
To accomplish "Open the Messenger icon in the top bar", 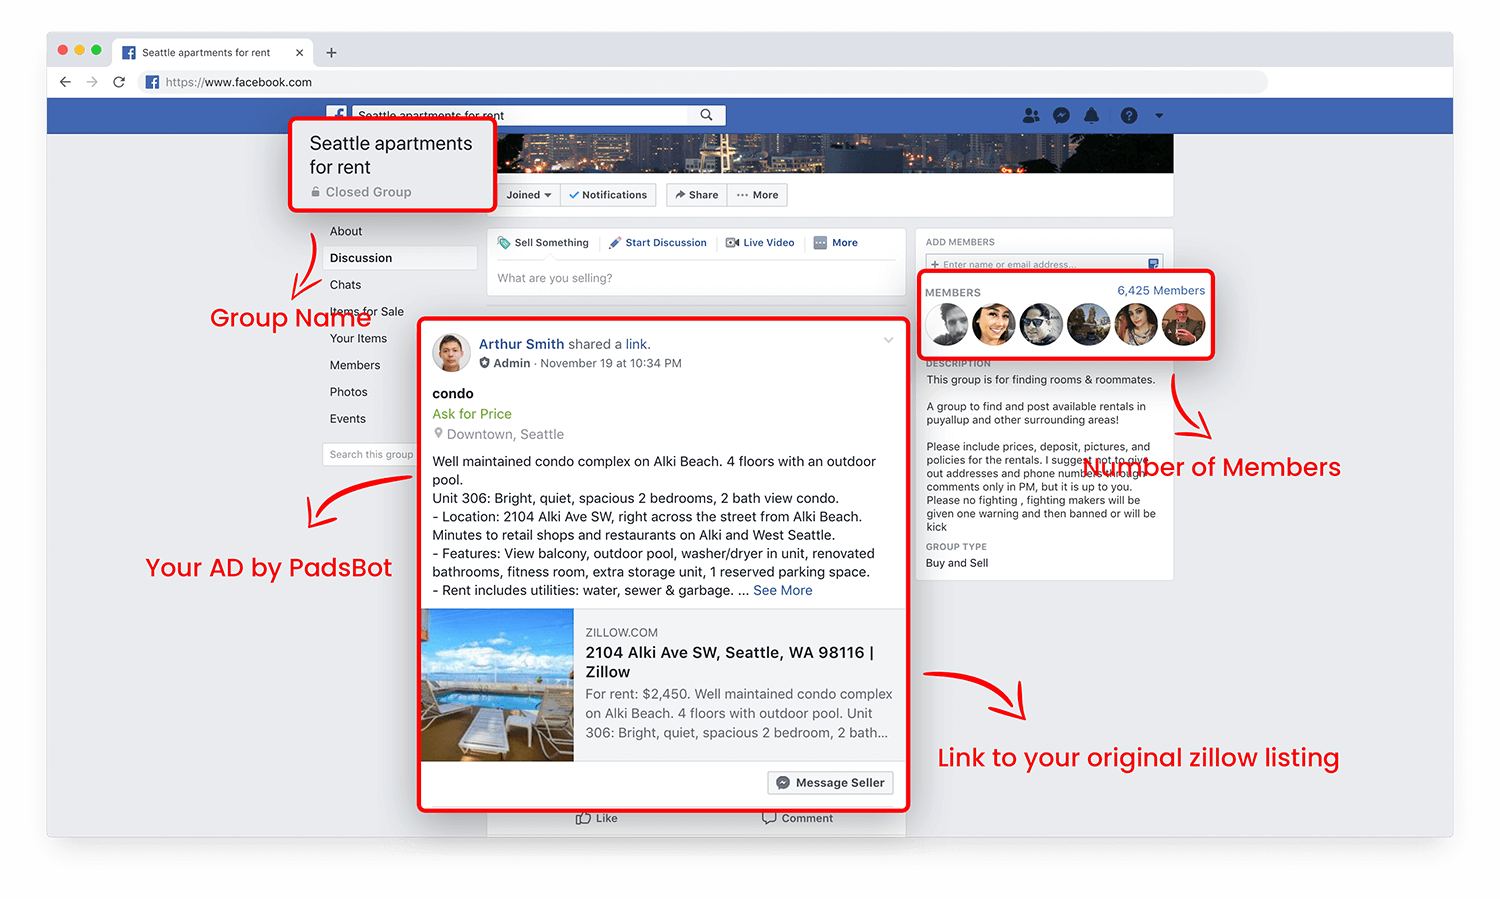I will click(1061, 116).
